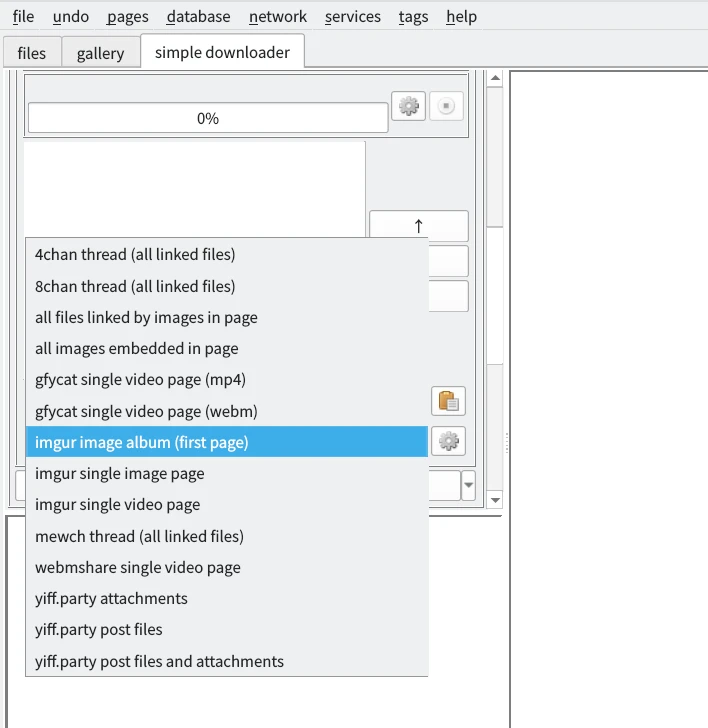Viewport: 708px width, 728px height.
Task: Choose 4chan thread (all linked files)
Action: 227,254
